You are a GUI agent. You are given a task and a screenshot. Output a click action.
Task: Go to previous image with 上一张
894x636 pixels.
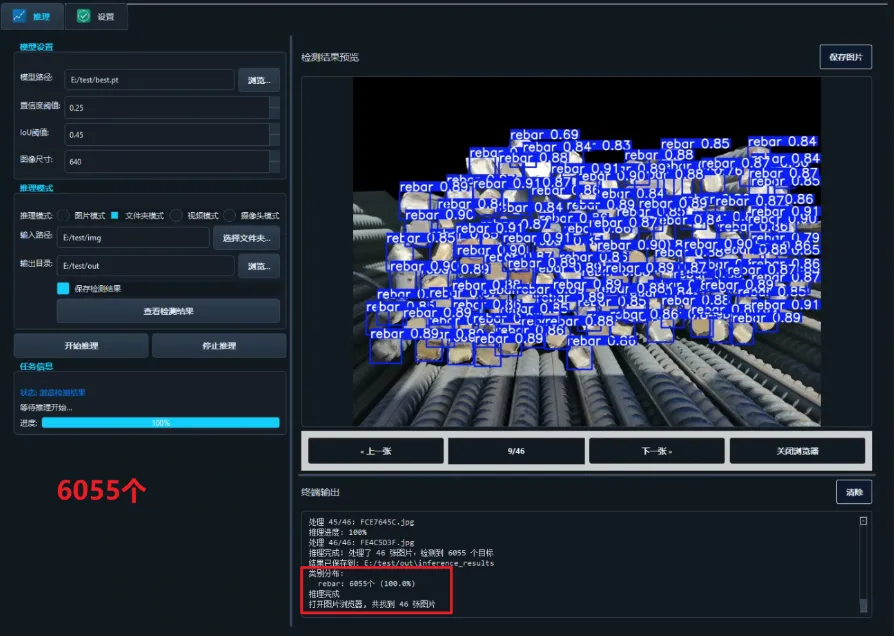coord(374,450)
